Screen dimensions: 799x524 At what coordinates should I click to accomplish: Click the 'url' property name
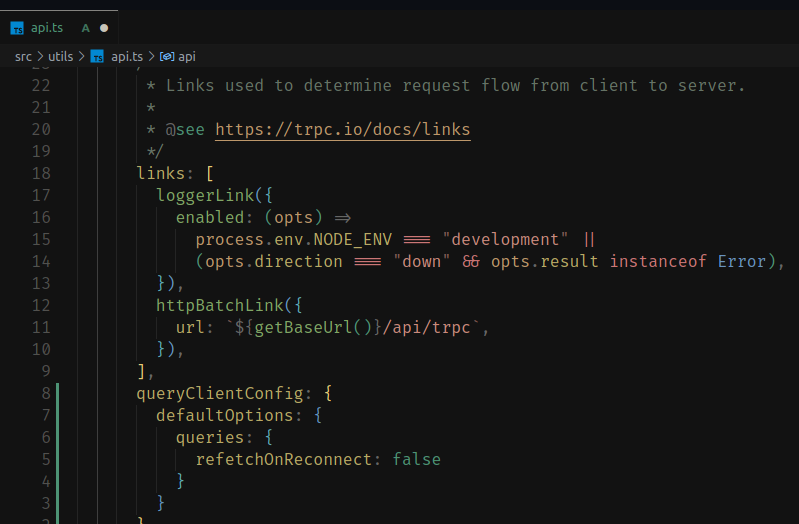click(190, 327)
